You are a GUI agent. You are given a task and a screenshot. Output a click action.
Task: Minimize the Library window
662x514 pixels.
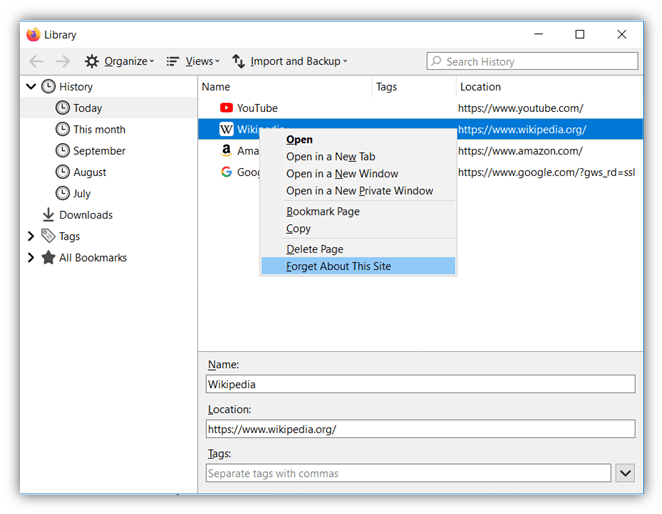click(538, 34)
